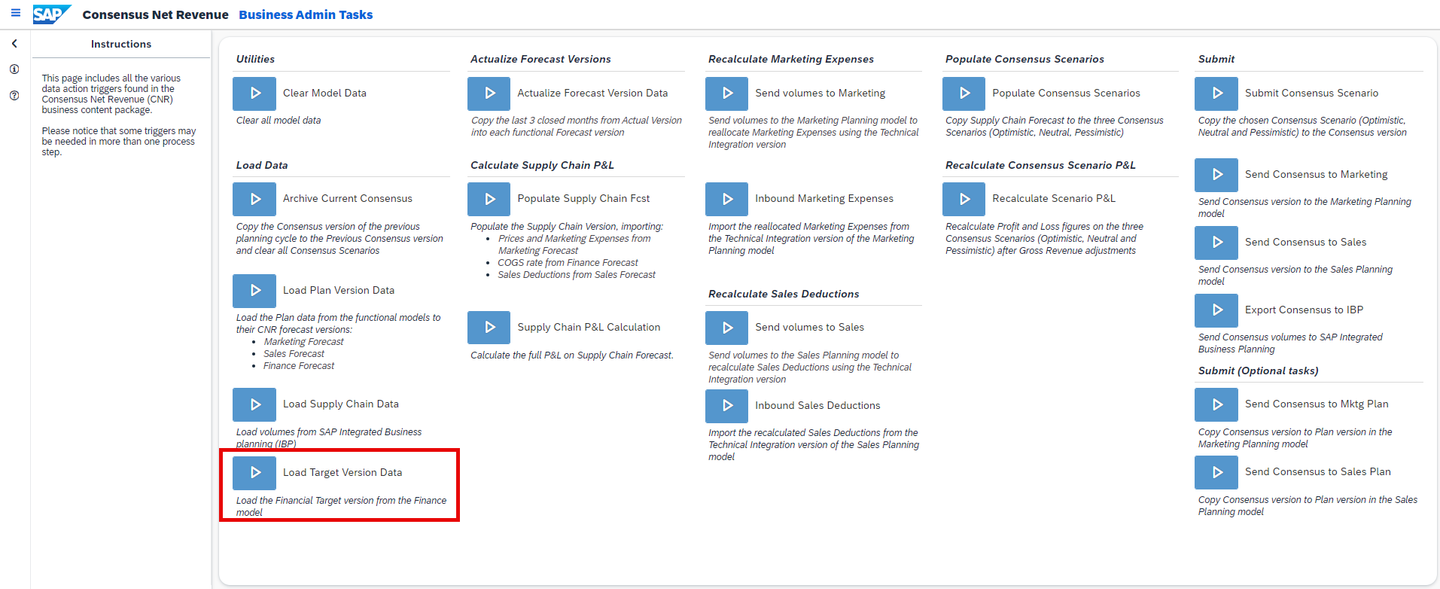Run the Send Consensus to Sales trigger
This screenshot has height=589, width=1440.
(x=1216, y=242)
